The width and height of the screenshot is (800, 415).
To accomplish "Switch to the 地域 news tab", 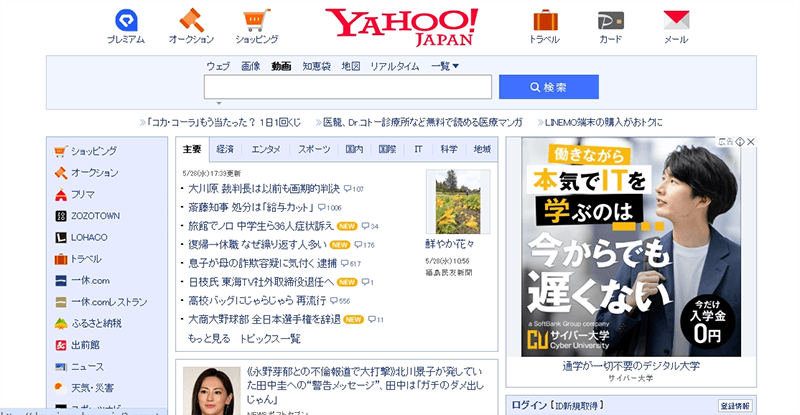I will pos(482,149).
